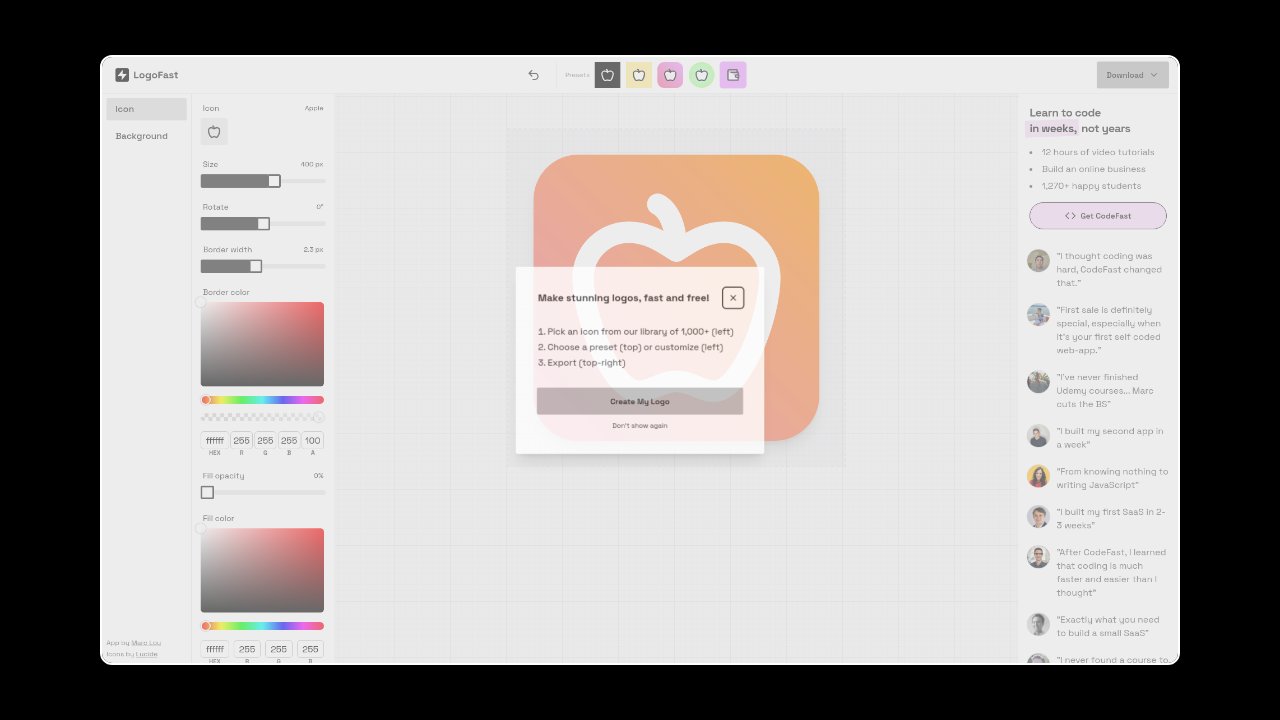Click the Border color R value field
1280x720 pixels.
(x=241, y=441)
